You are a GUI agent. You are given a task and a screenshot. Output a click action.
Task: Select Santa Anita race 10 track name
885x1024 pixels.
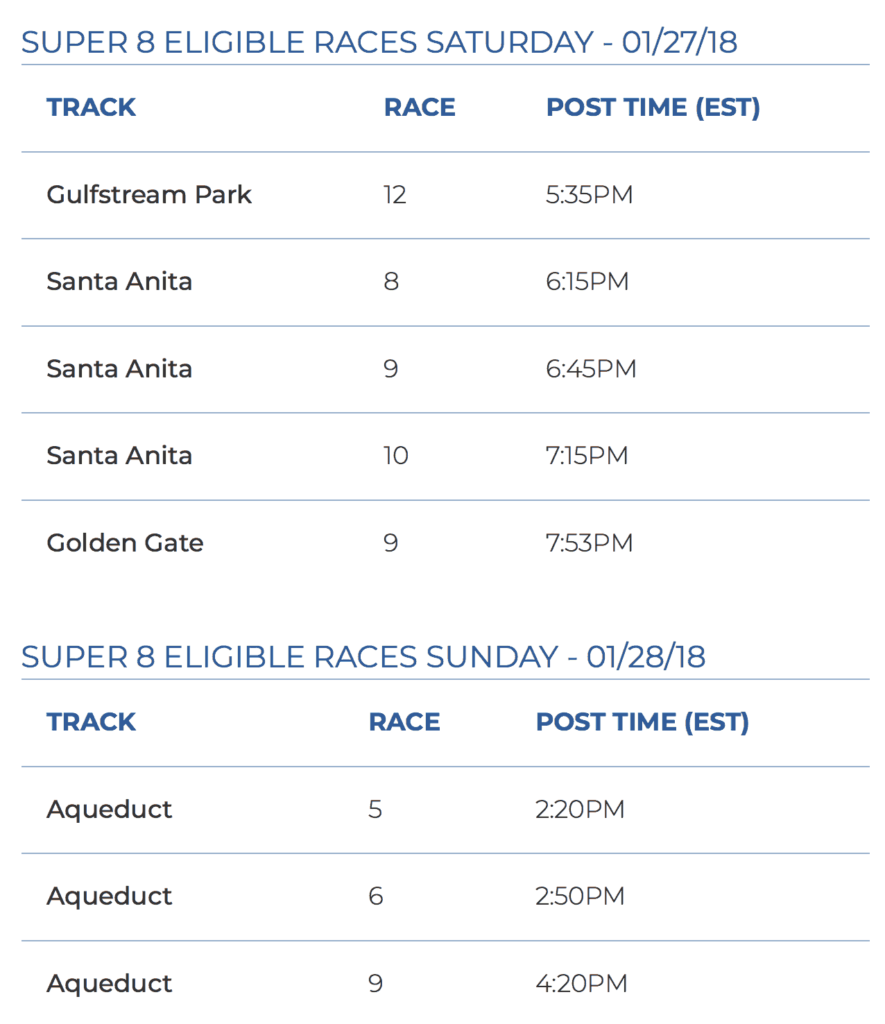click(120, 456)
